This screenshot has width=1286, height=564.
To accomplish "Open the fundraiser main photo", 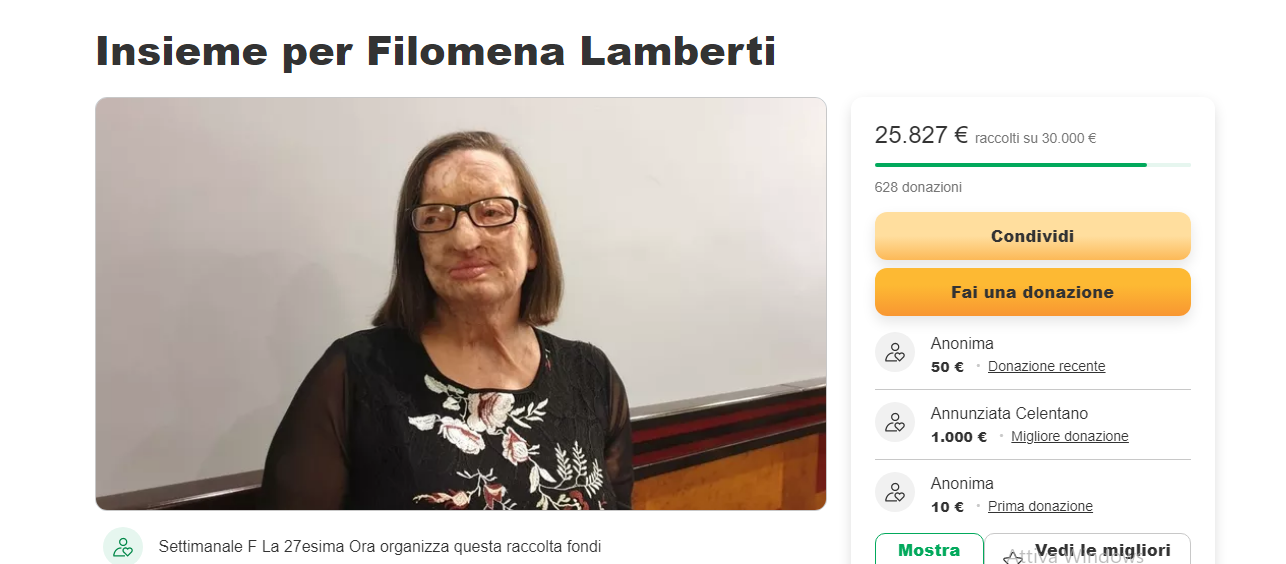I will point(461,304).
